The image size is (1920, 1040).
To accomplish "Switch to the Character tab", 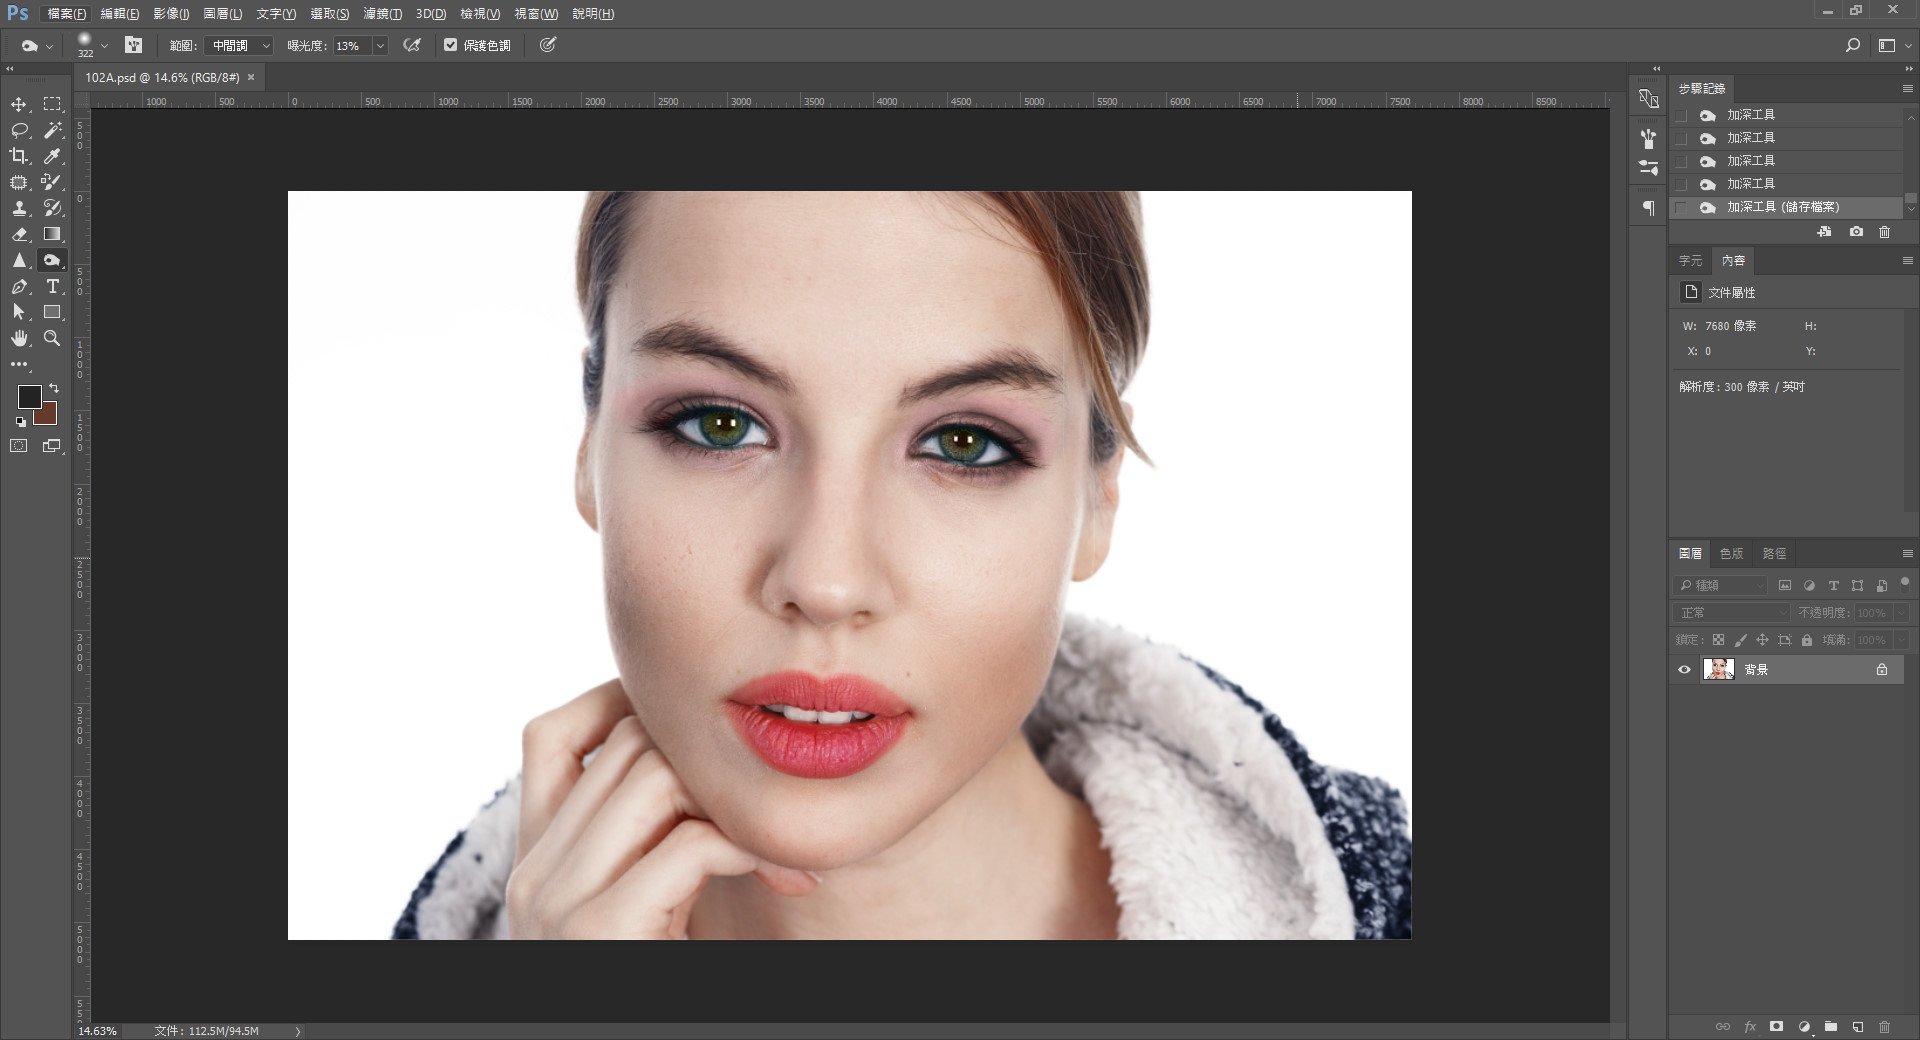I will (1690, 260).
